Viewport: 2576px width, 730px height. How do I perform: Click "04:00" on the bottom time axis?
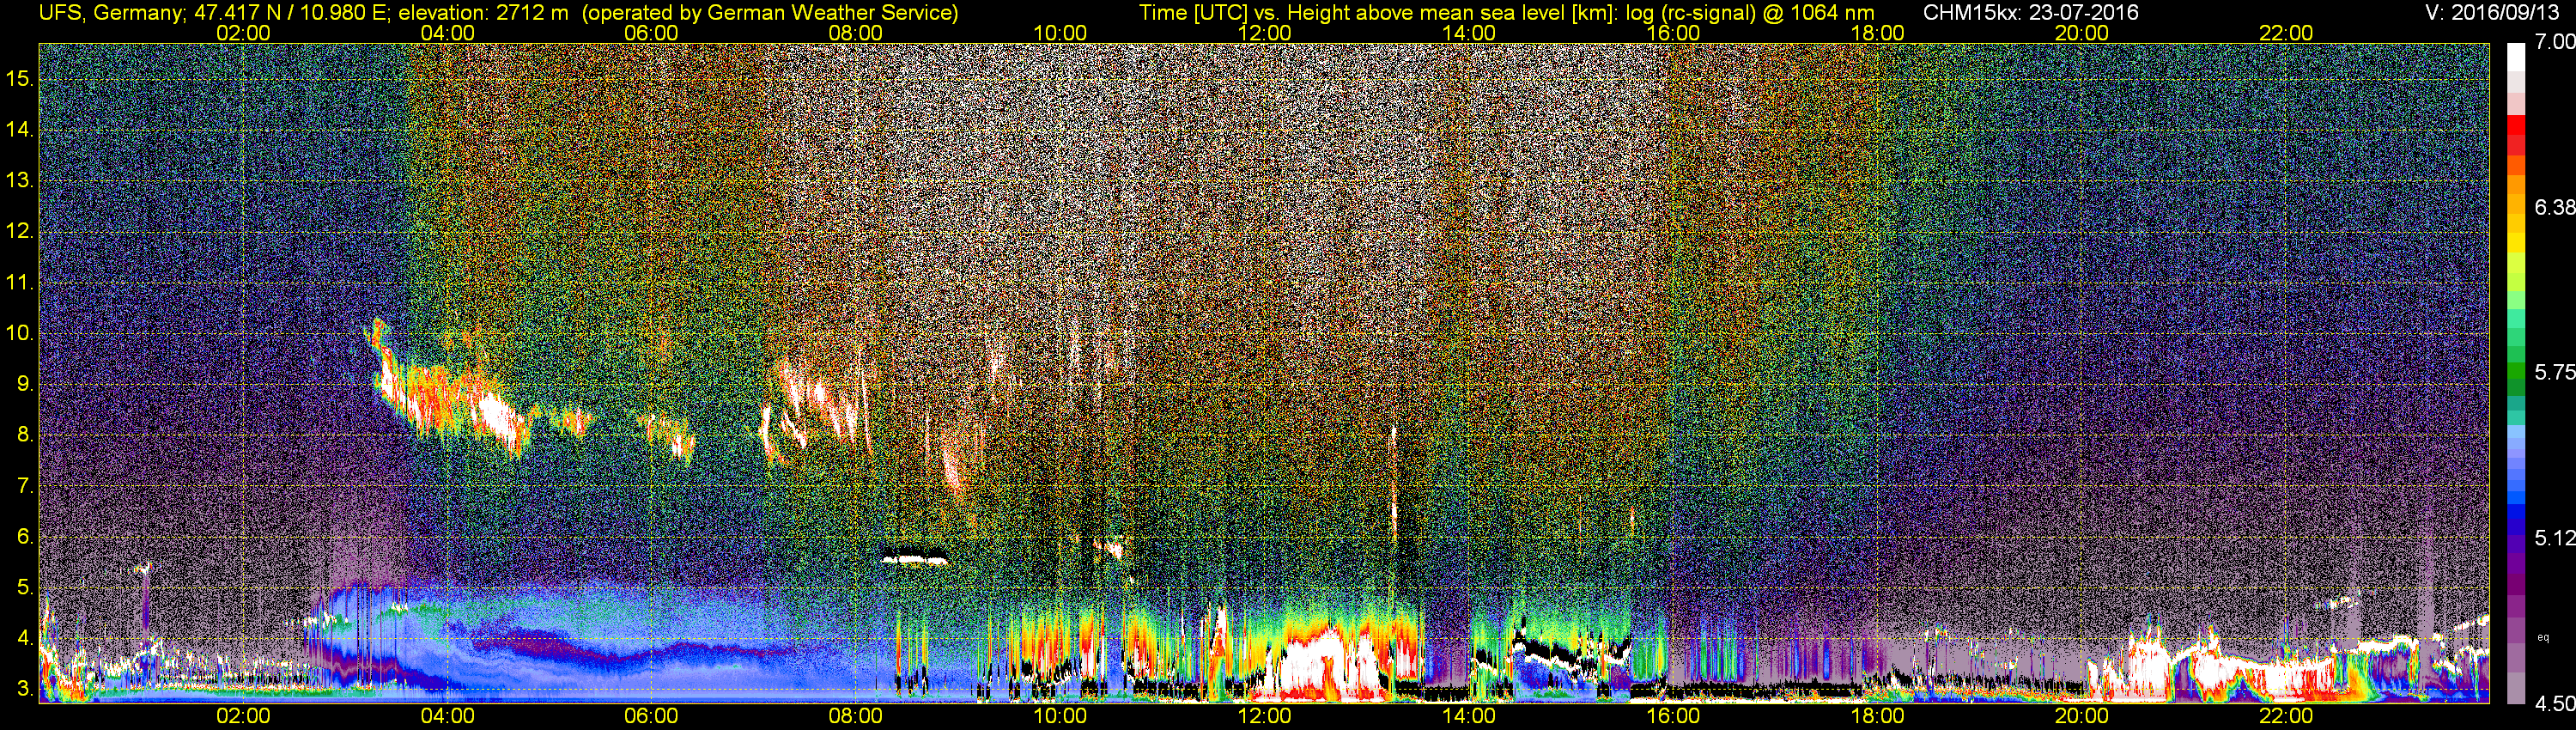click(447, 716)
